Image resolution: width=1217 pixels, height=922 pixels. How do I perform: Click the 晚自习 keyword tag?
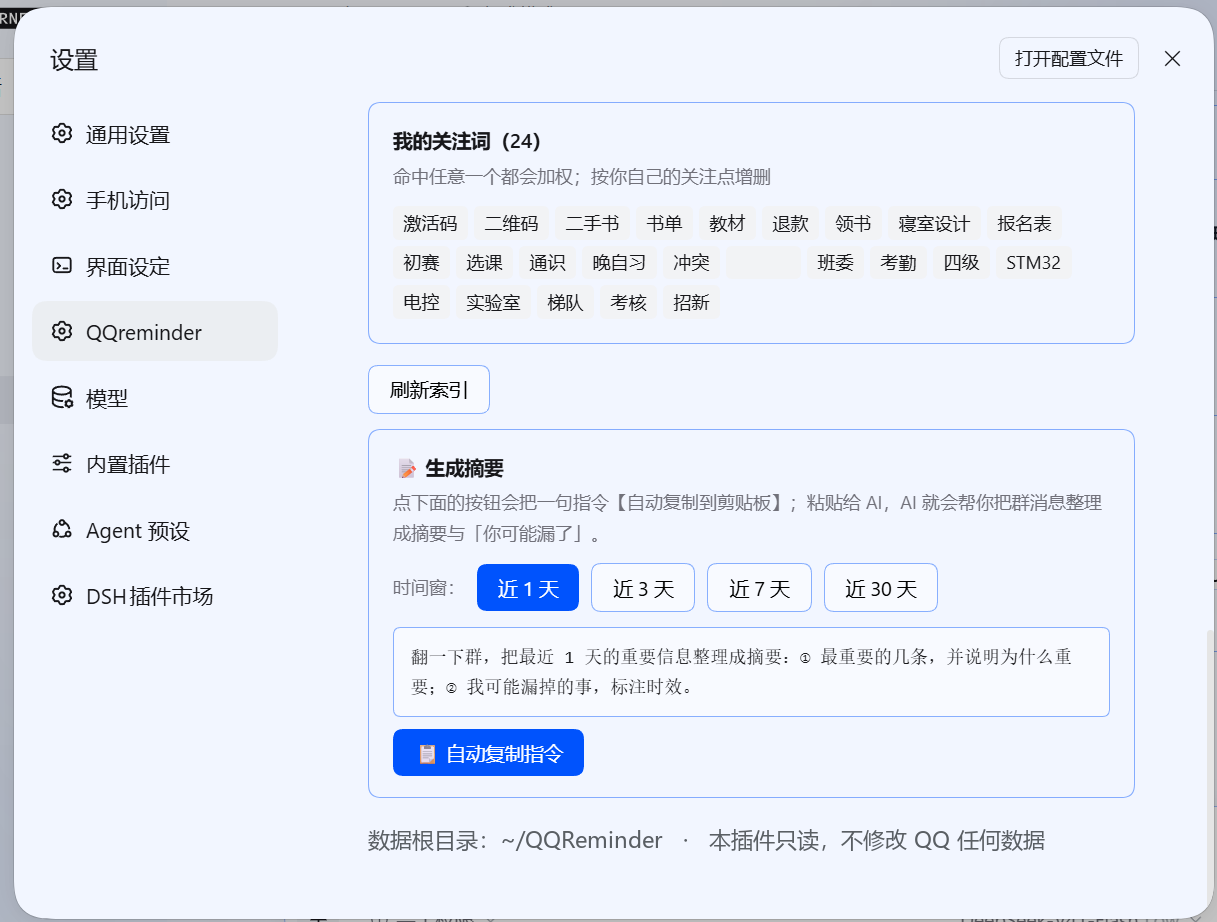pos(619,263)
